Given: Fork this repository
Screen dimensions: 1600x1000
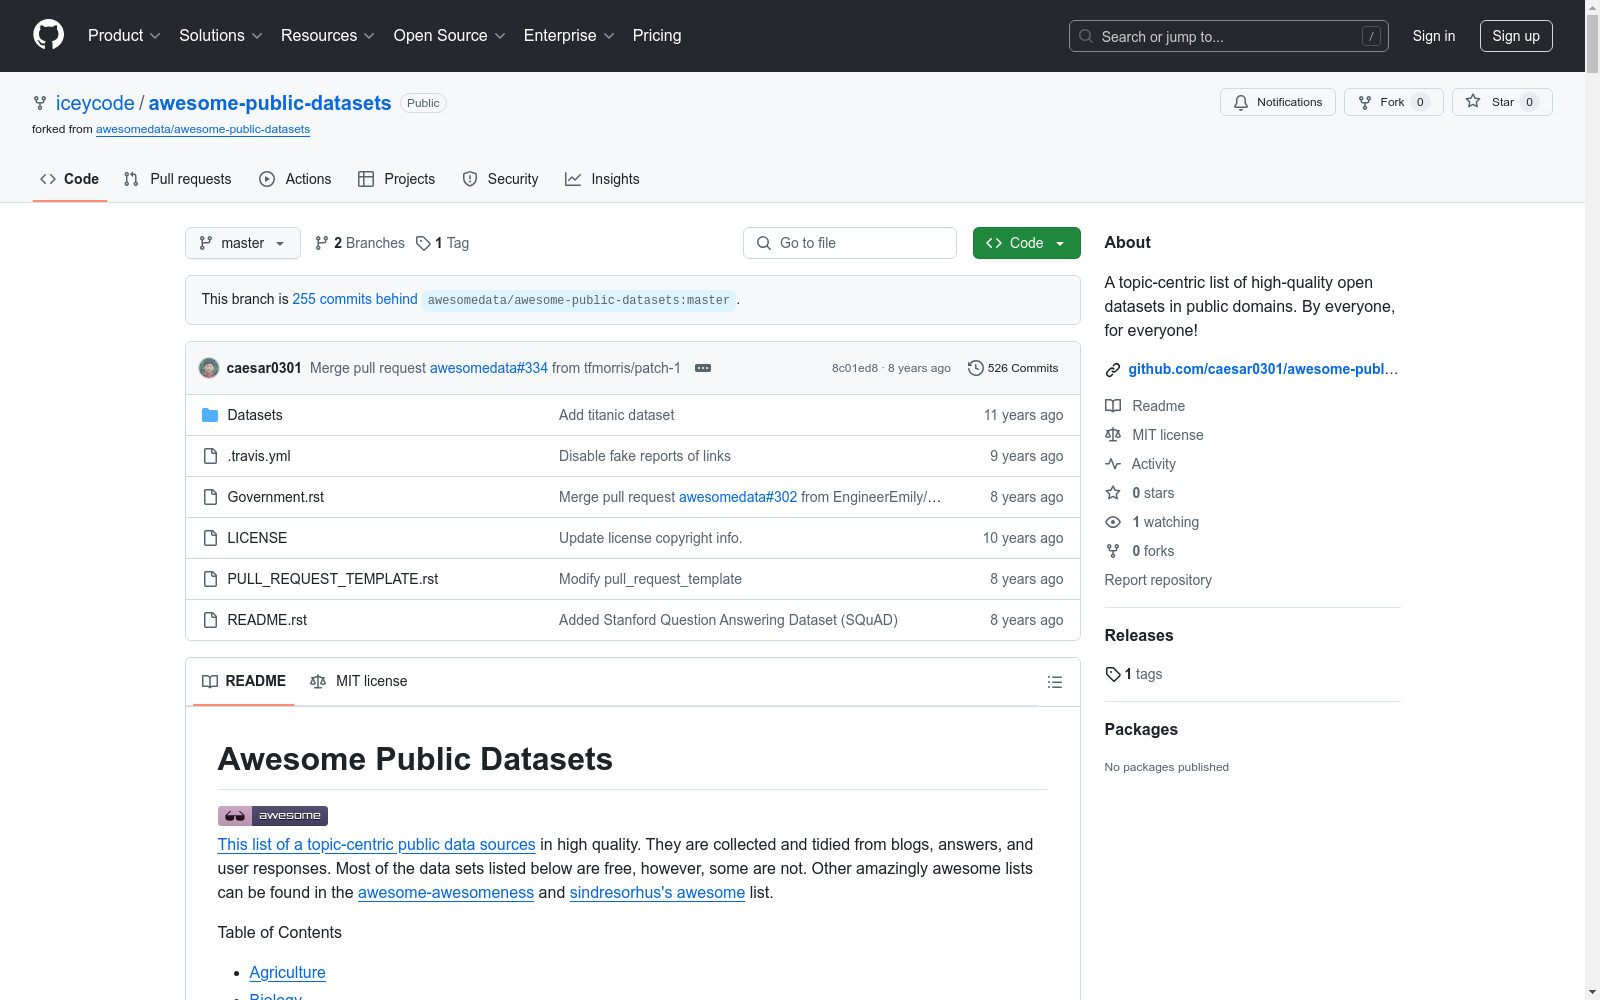Looking at the screenshot, I should [x=1393, y=102].
